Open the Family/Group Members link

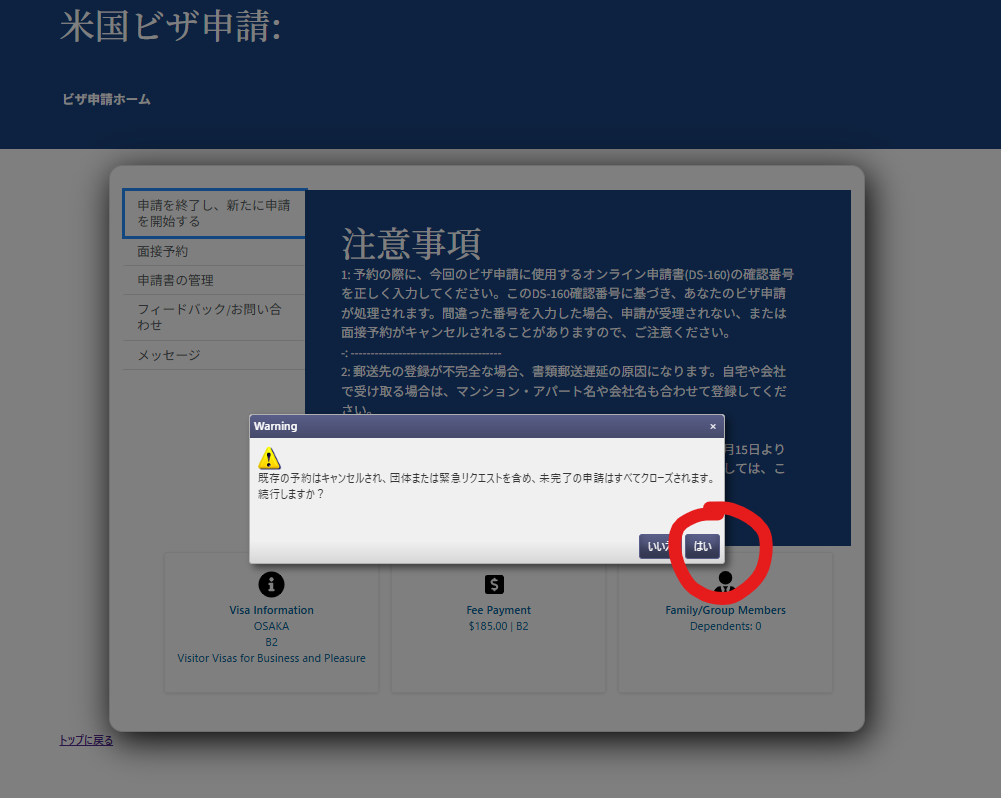coord(725,610)
